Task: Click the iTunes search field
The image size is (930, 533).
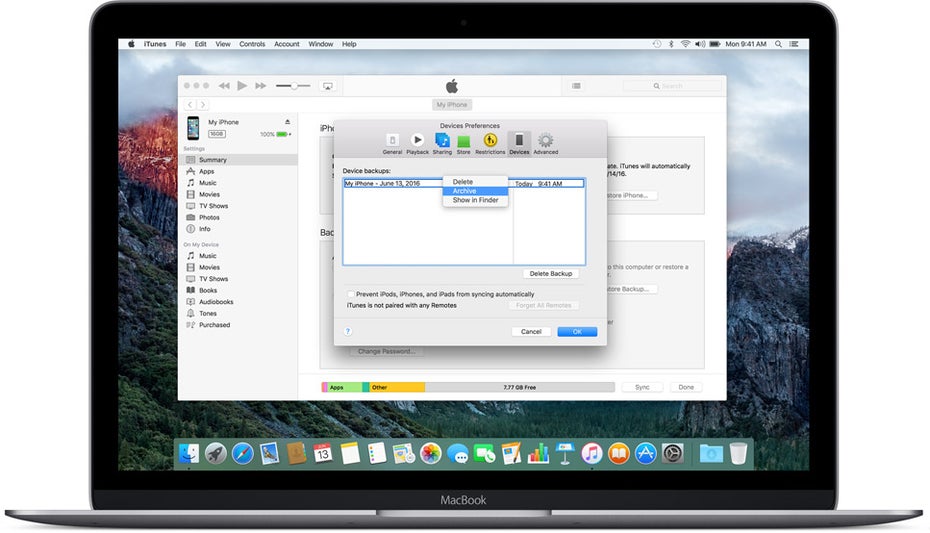Action: click(672, 86)
